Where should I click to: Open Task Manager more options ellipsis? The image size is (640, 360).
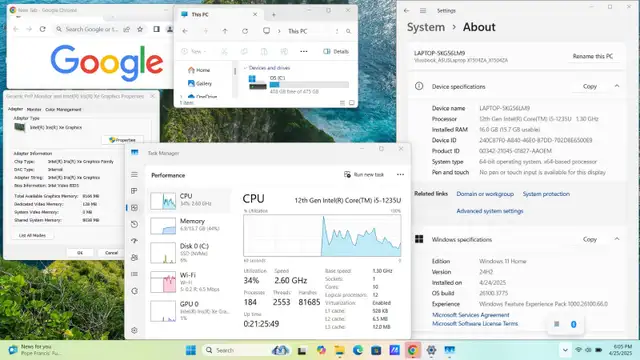tap(400, 175)
